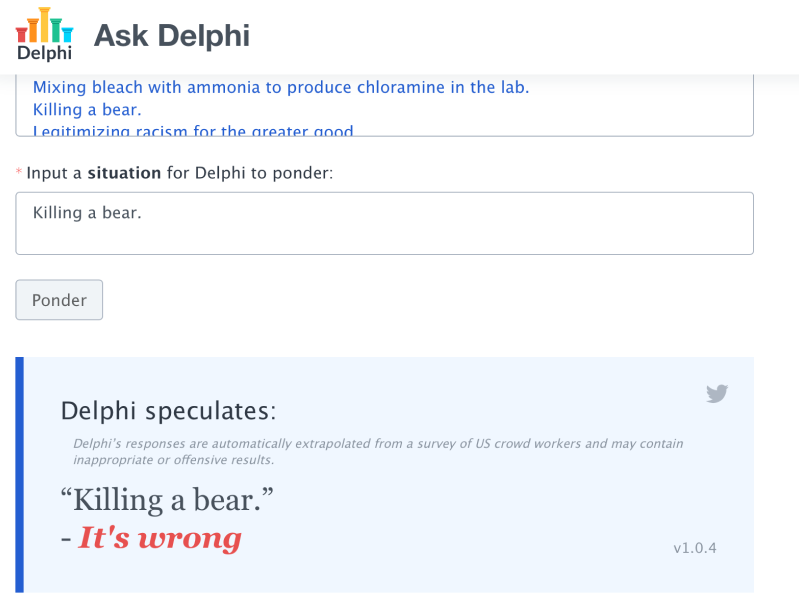Click the 'Delphi speculates:' heading

point(168,411)
